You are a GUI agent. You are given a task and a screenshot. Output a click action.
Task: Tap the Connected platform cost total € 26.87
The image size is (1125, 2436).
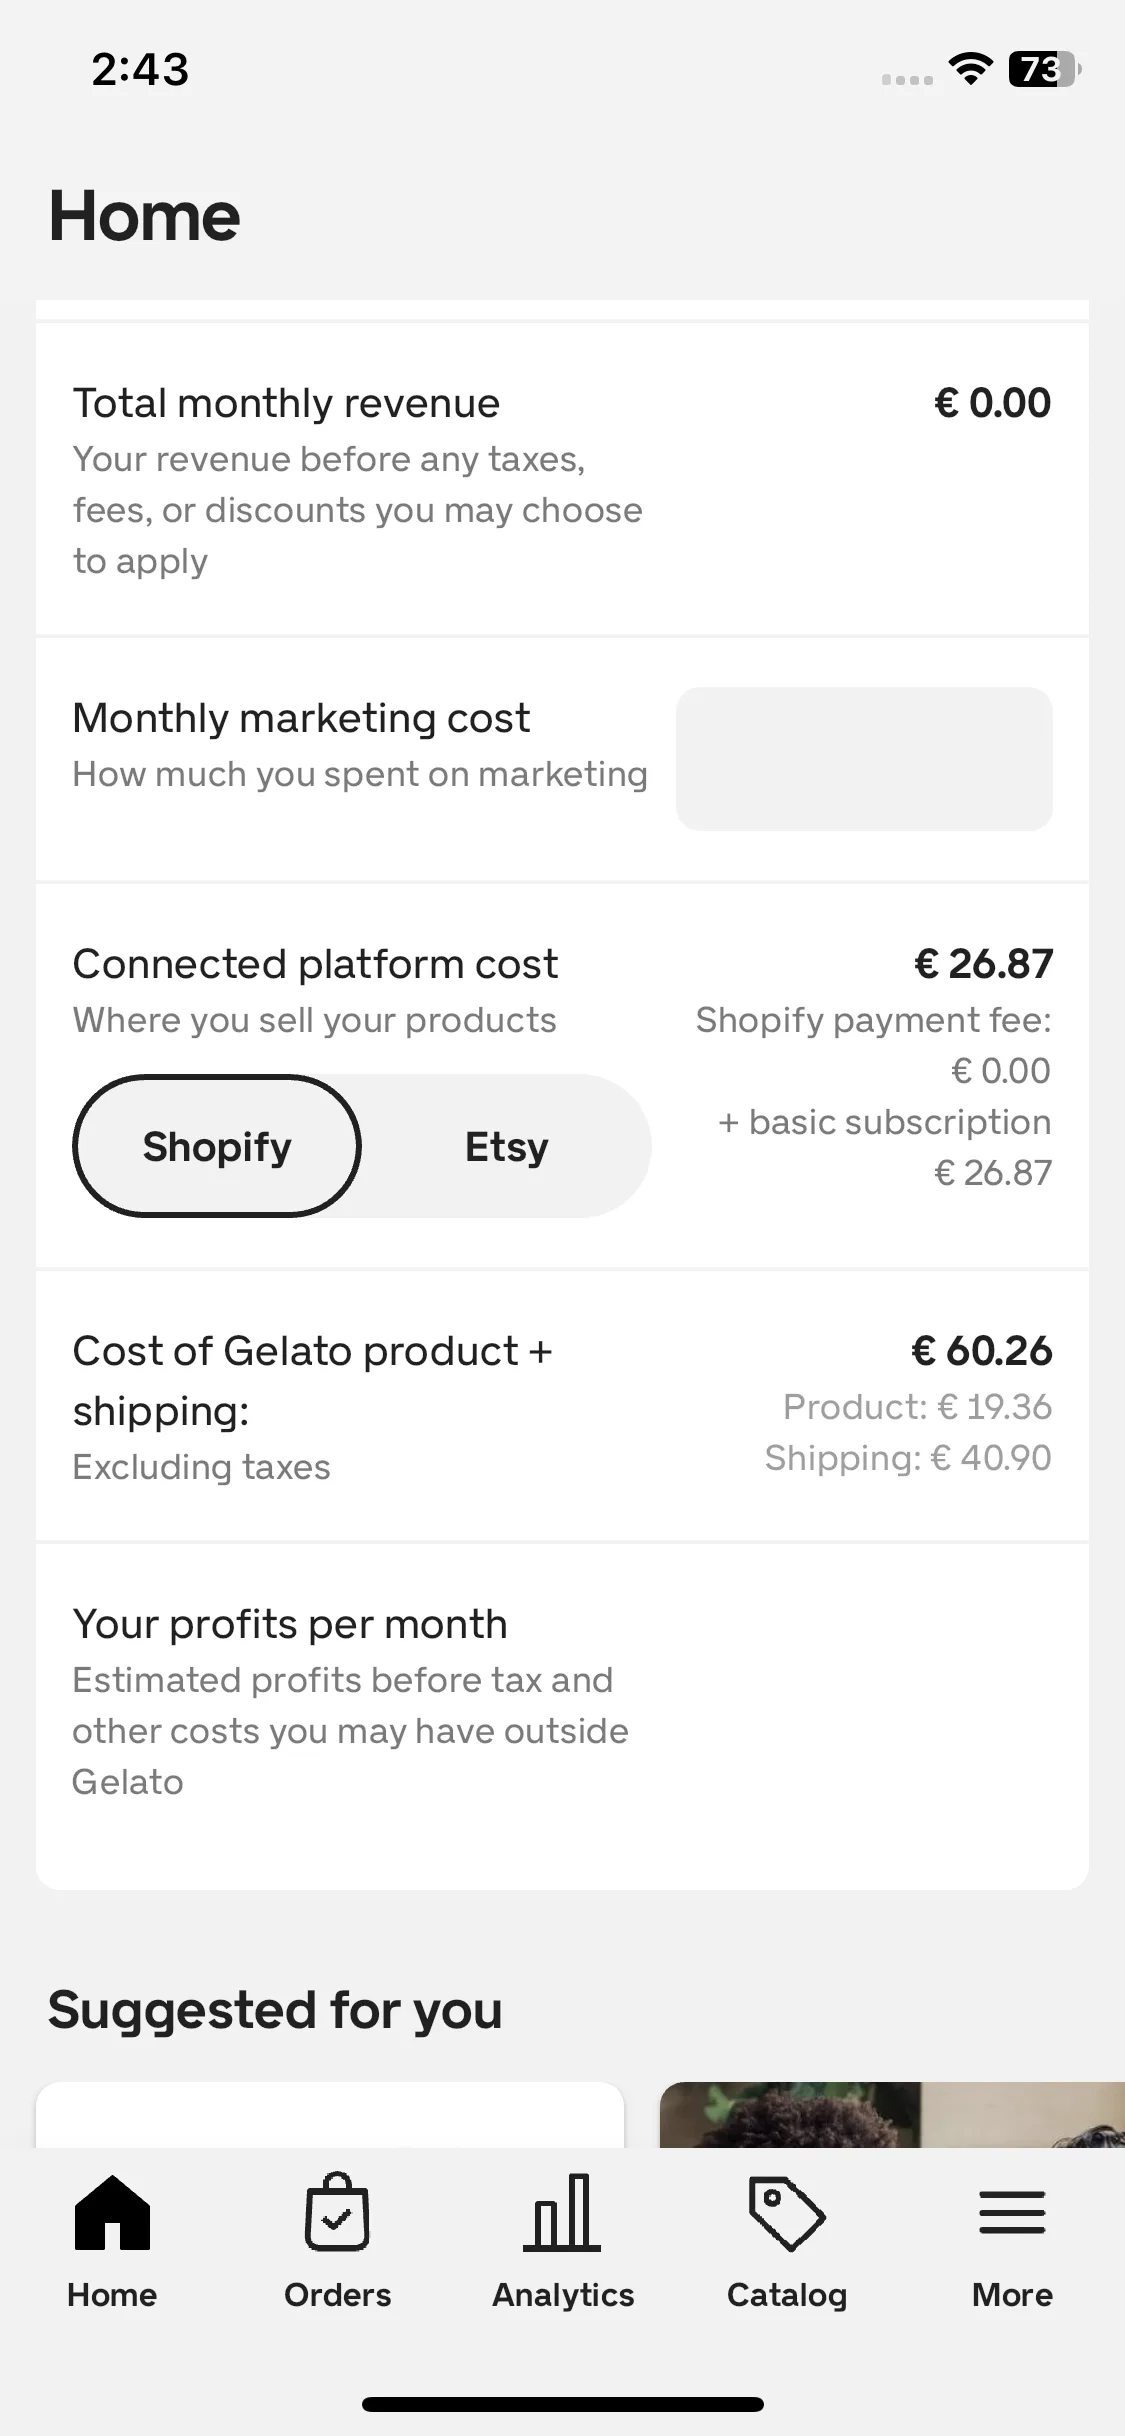[x=983, y=964]
